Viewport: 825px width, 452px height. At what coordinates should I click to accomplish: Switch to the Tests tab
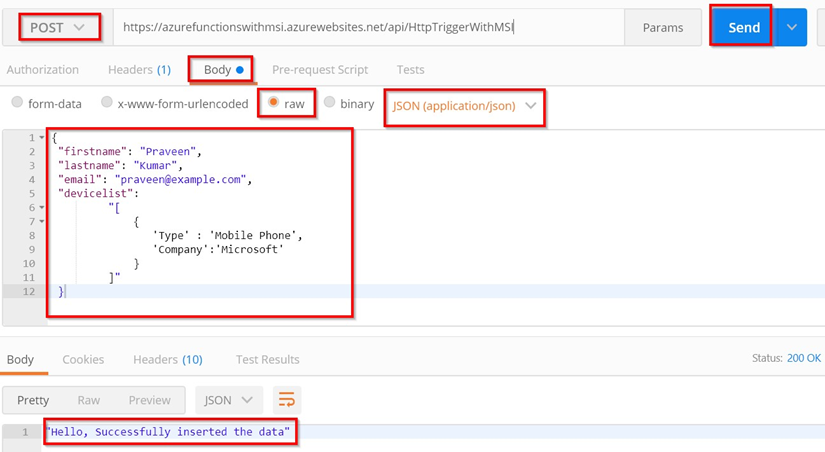[x=410, y=70]
